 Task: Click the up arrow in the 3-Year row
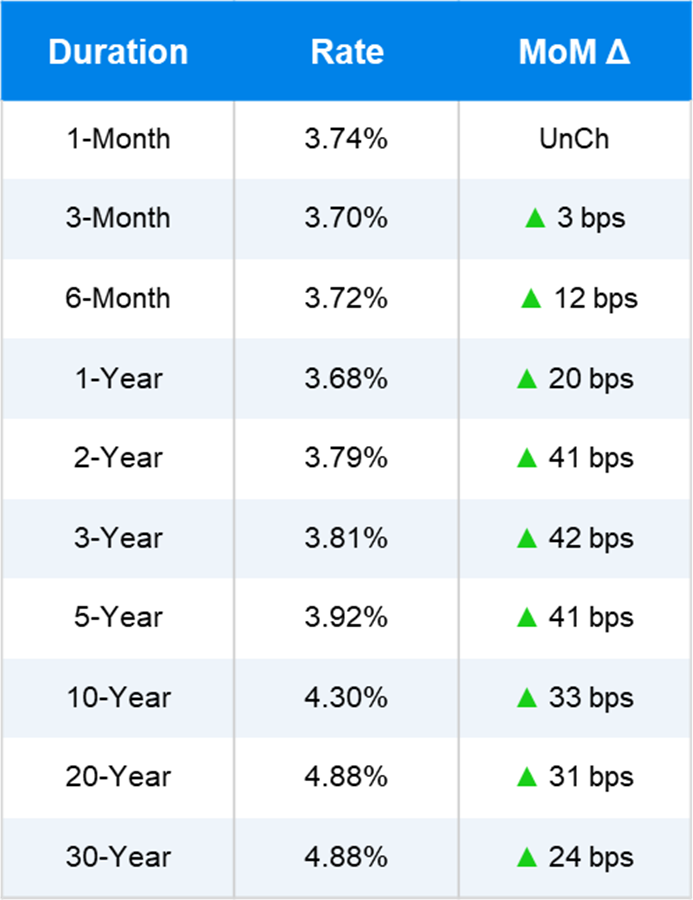click(x=527, y=538)
